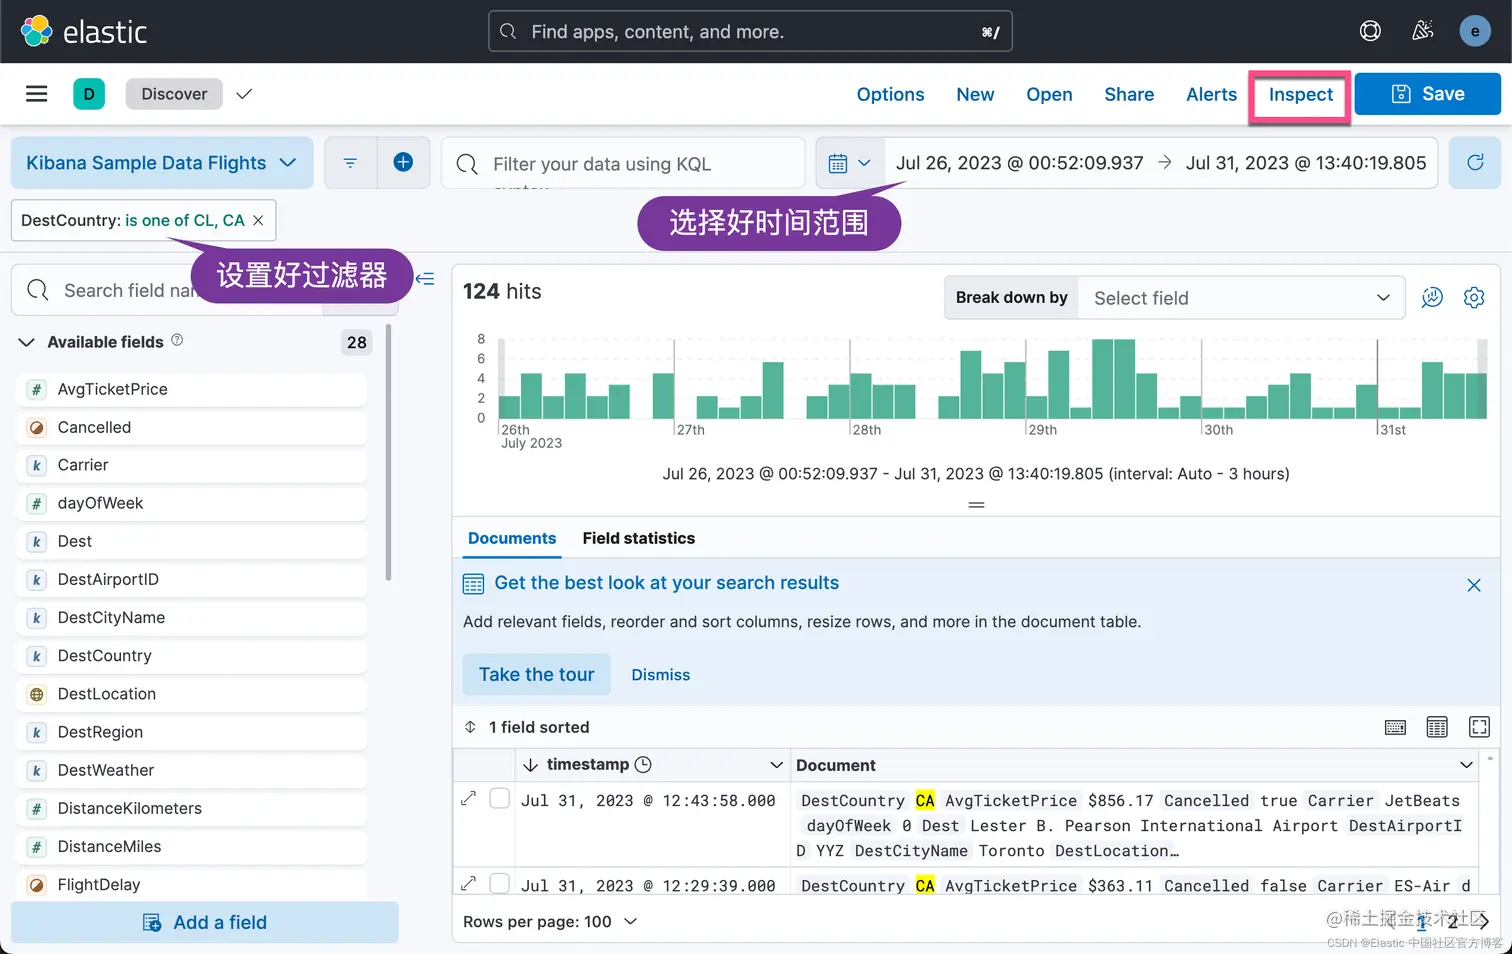Click the Add a field button
The image size is (1512, 954).
click(x=205, y=922)
